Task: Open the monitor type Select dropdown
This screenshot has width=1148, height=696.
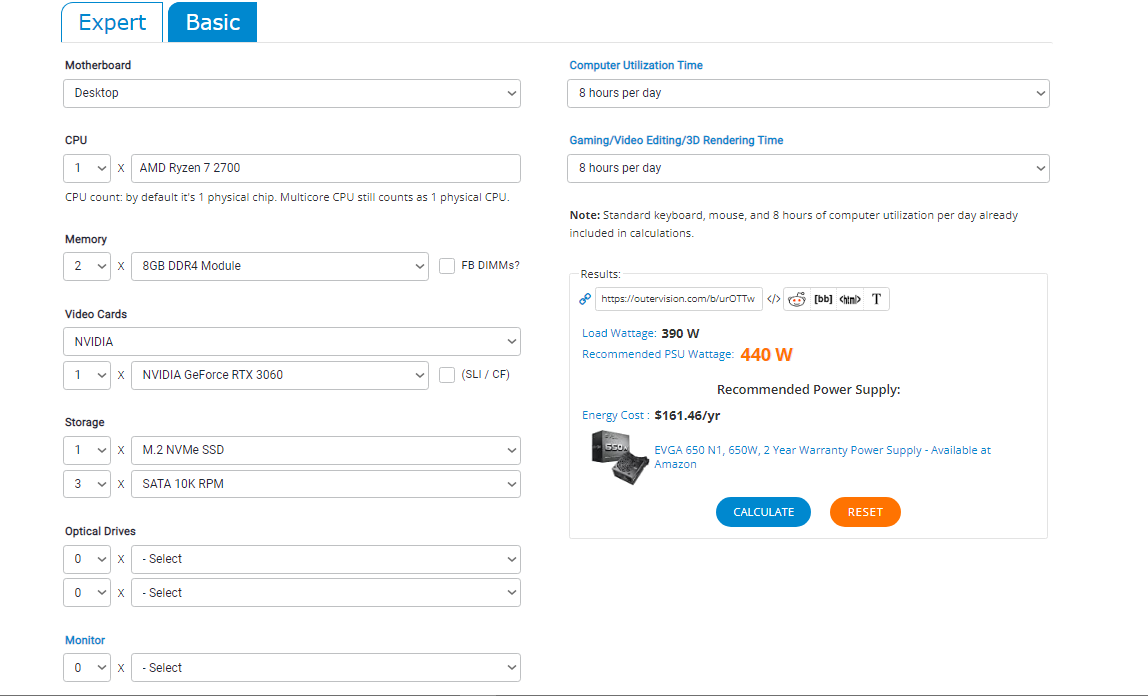Action: click(326, 667)
